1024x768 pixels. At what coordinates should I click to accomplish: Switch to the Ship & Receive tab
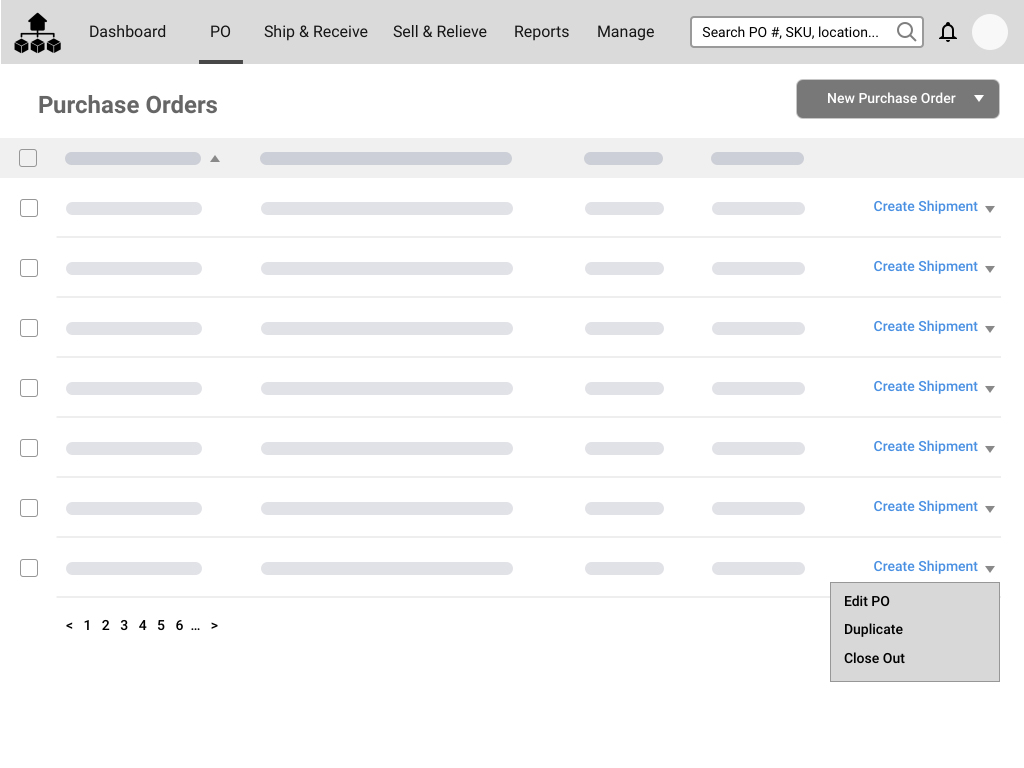315,32
